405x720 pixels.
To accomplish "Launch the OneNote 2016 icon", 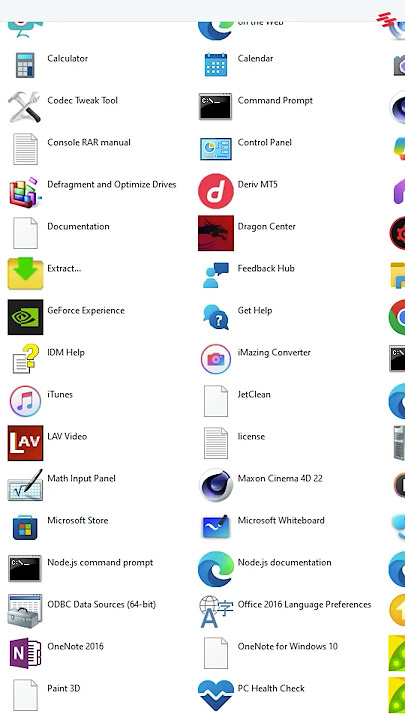I will (x=25, y=652).
